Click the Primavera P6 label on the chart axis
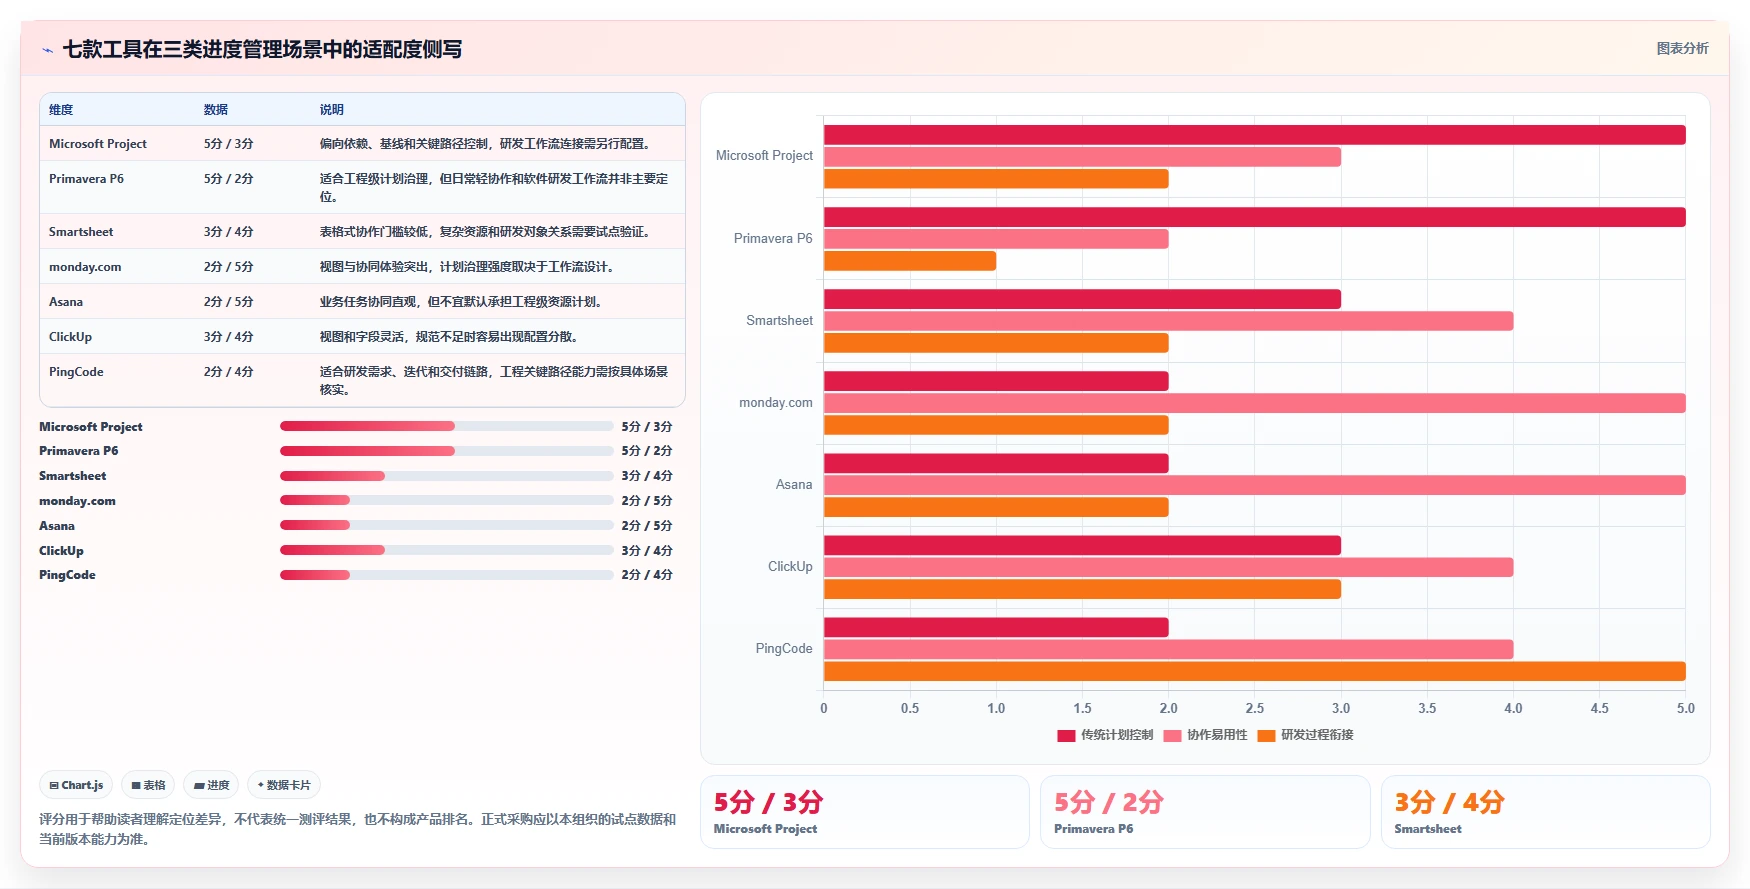Image resolution: width=1750 pixels, height=889 pixels. 773,239
